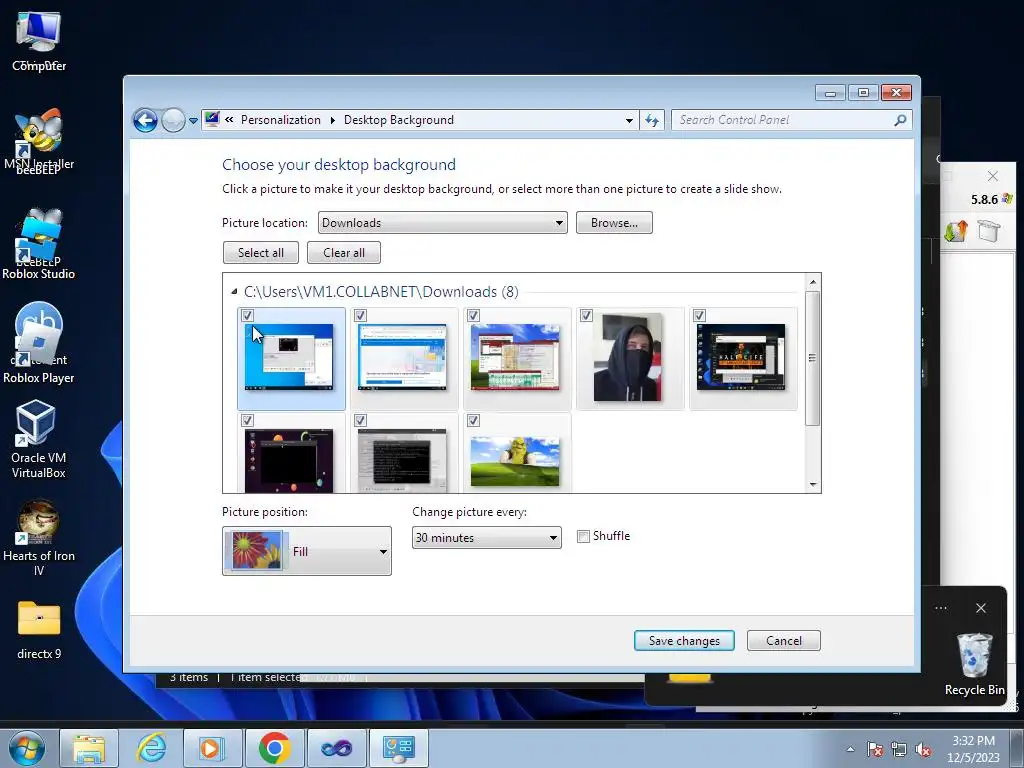Screen dimensions: 1024x768
Task: Select the blue desktop screenshot thumbnail
Action: [x=289, y=357]
